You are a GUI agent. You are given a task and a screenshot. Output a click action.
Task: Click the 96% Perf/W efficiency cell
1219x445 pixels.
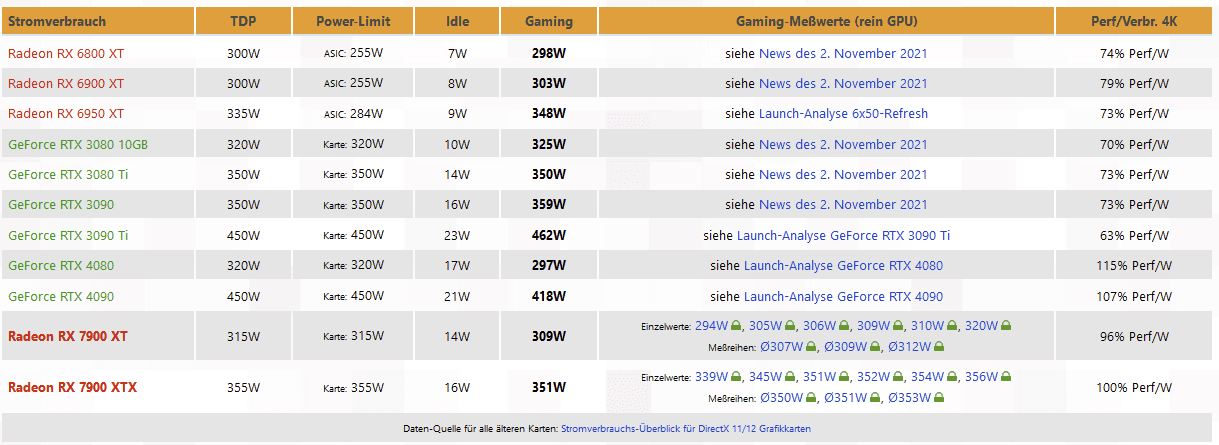click(x=1135, y=336)
